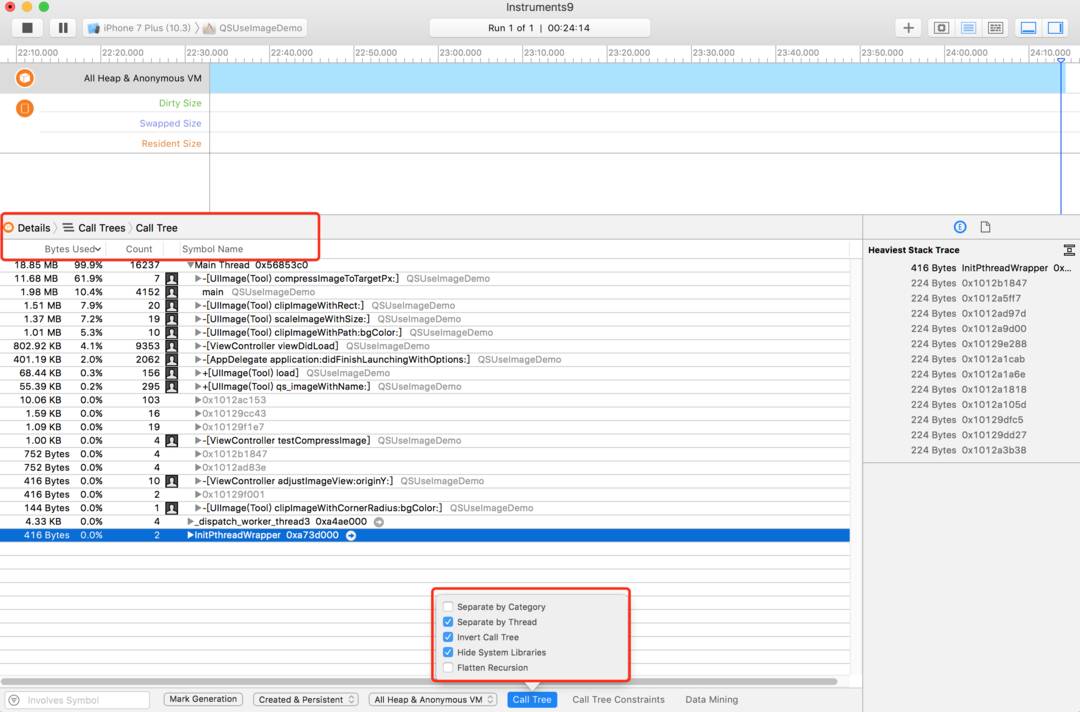Click user code icon for clipImageWithRect row

point(172,306)
